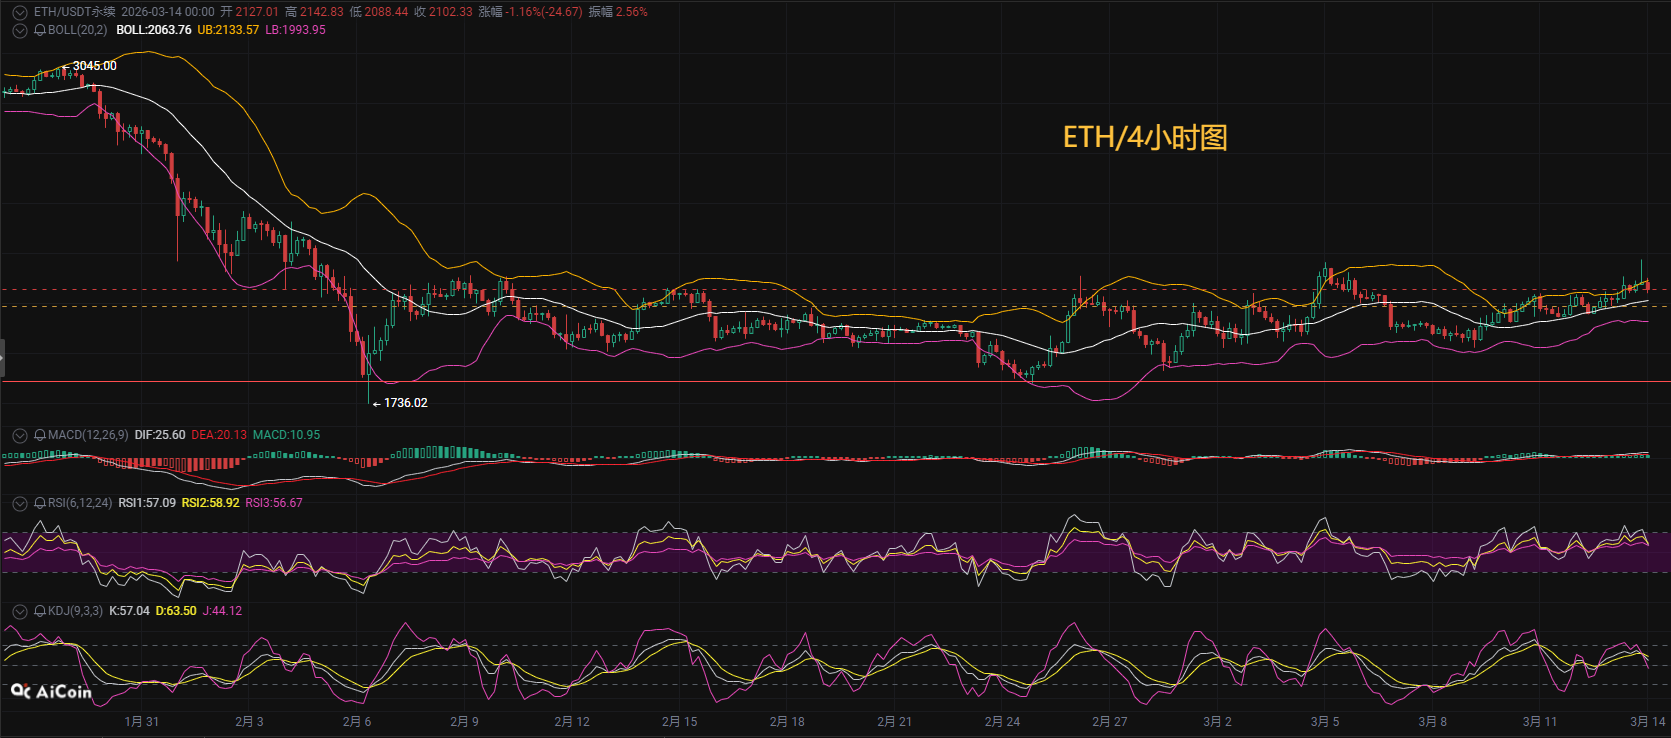The width and height of the screenshot is (1671, 738).
Task: Click the 1736.02 low price marker
Action: [404, 403]
